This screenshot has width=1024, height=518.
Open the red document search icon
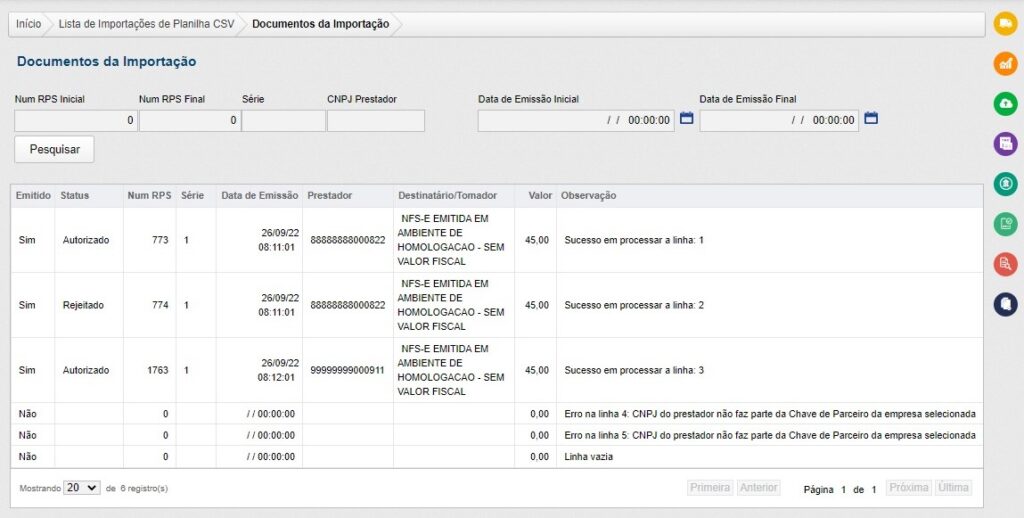pos(1005,264)
